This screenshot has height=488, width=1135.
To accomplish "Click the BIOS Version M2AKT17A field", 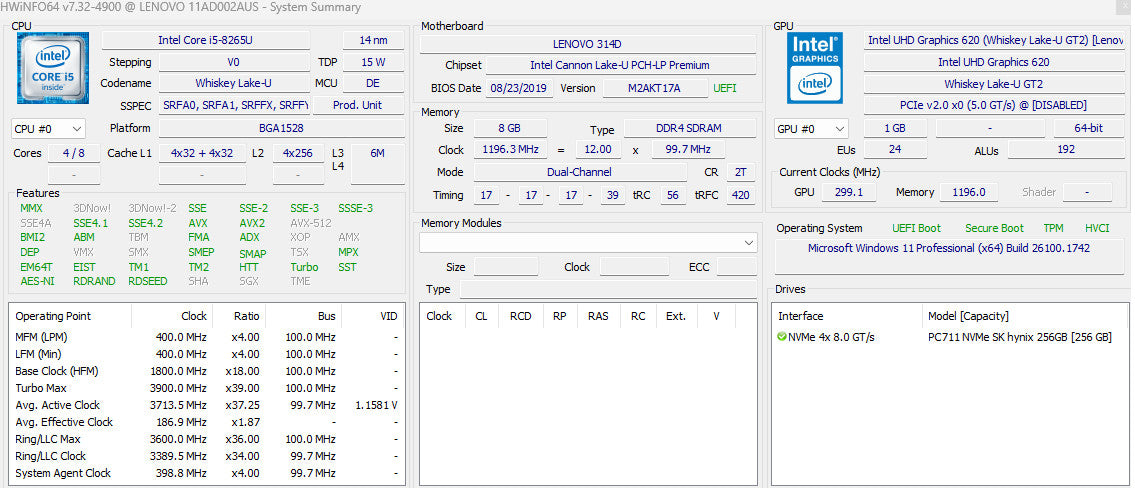I will coord(654,88).
